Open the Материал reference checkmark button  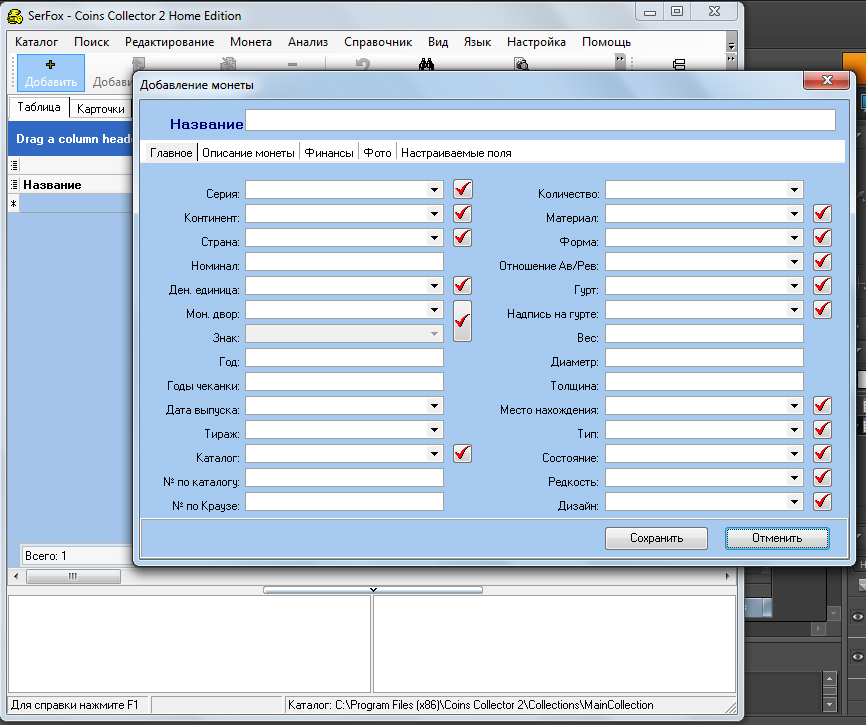(x=822, y=214)
